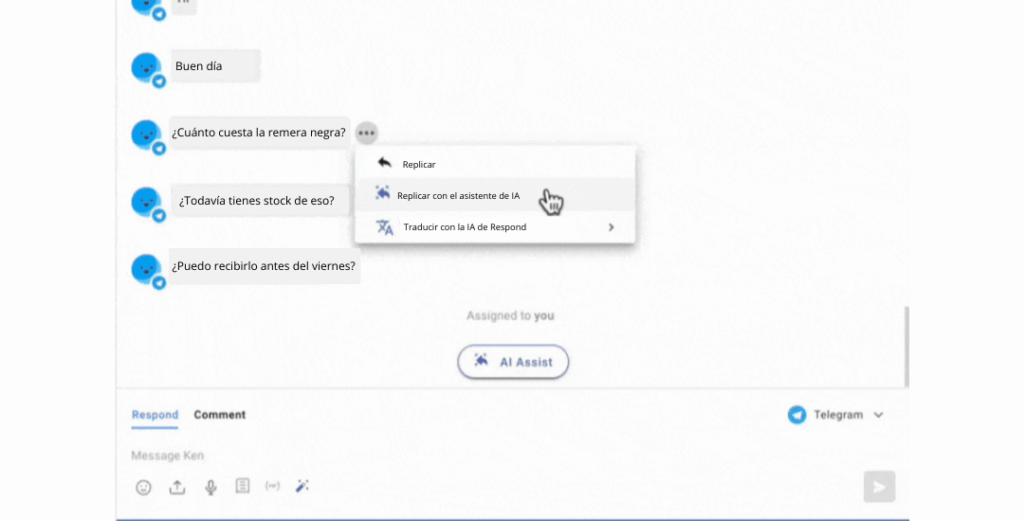This screenshot has width=1024, height=521.
Task: Open the emoji picker
Action: [x=144, y=487]
